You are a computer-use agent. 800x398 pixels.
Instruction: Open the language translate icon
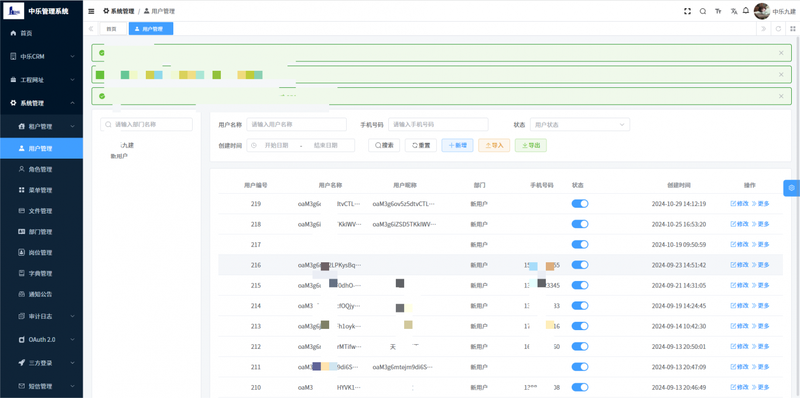(734, 11)
